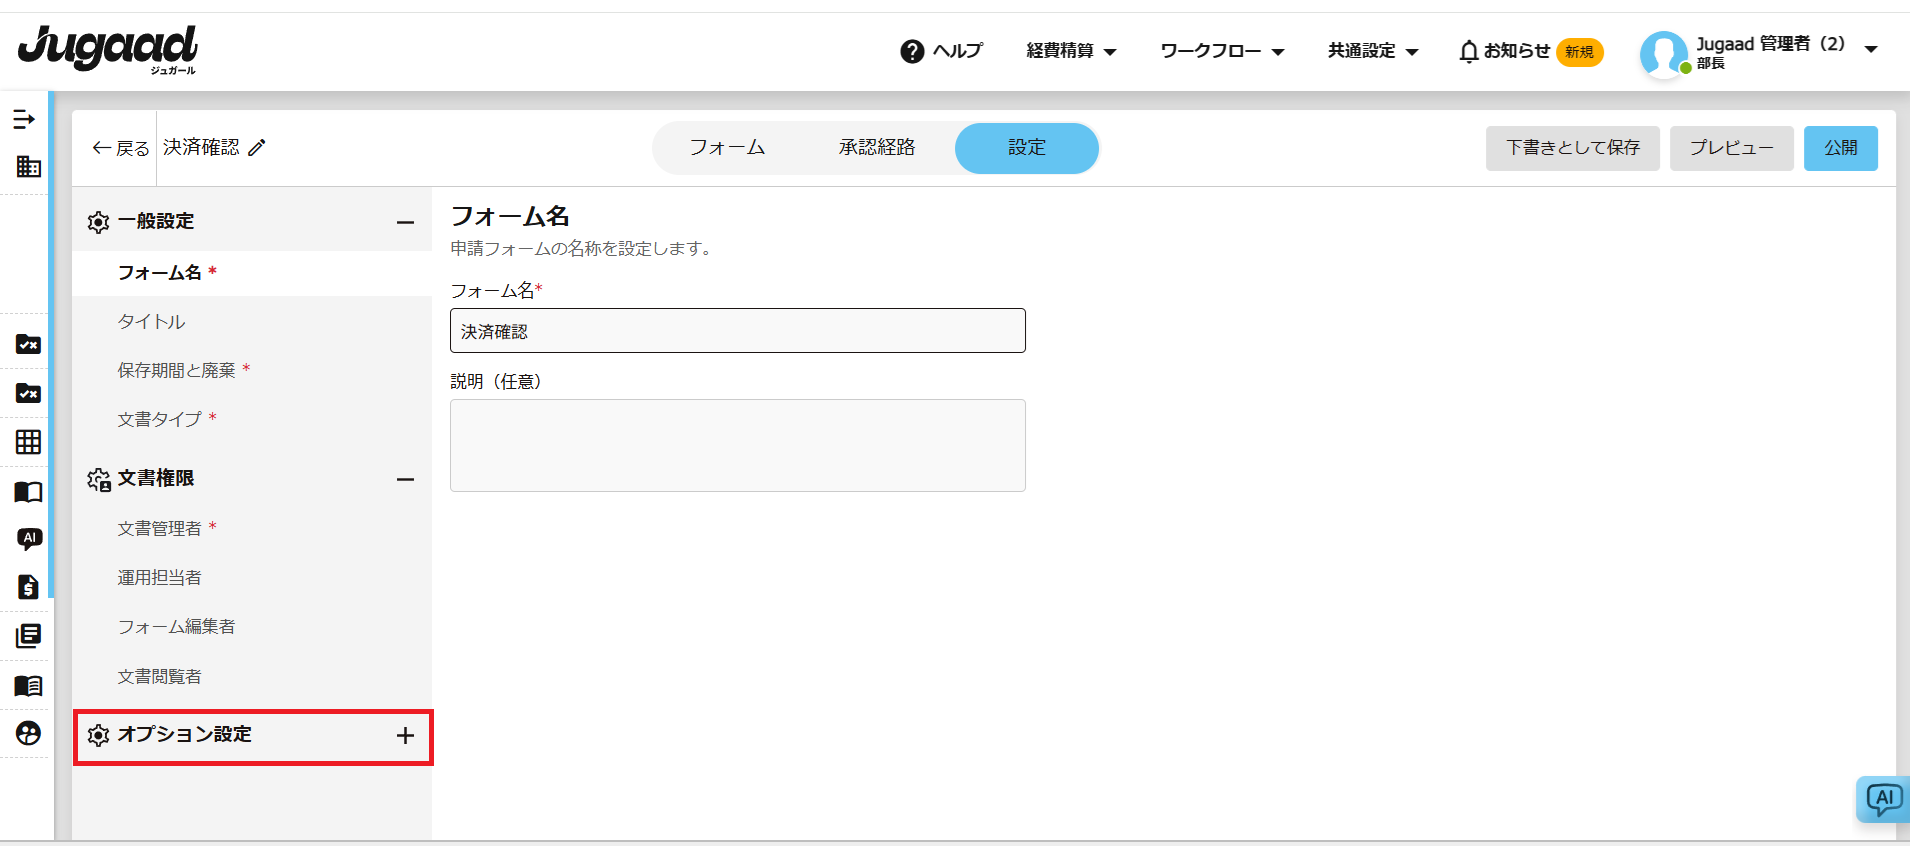
Task: Click the building icon in the sidebar
Action: (28, 167)
